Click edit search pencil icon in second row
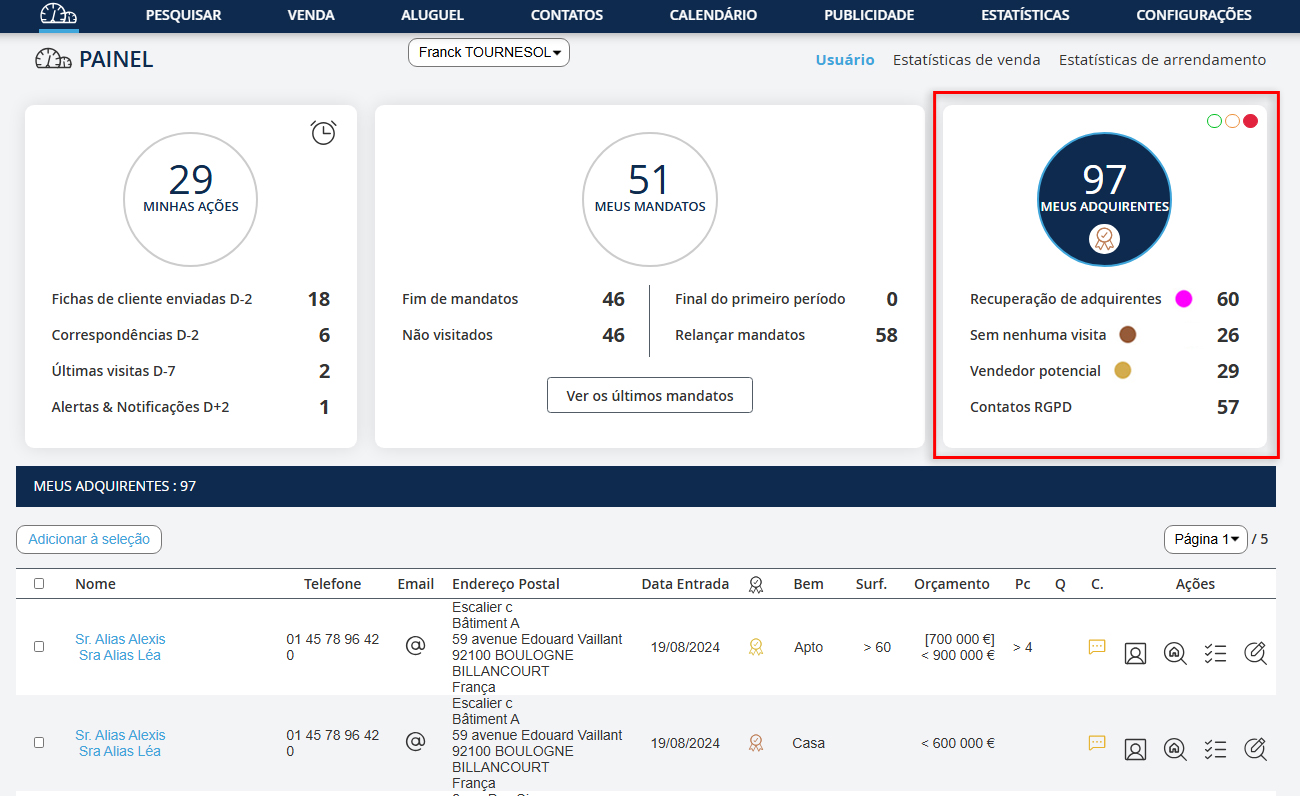This screenshot has height=796, width=1300. [x=1255, y=749]
